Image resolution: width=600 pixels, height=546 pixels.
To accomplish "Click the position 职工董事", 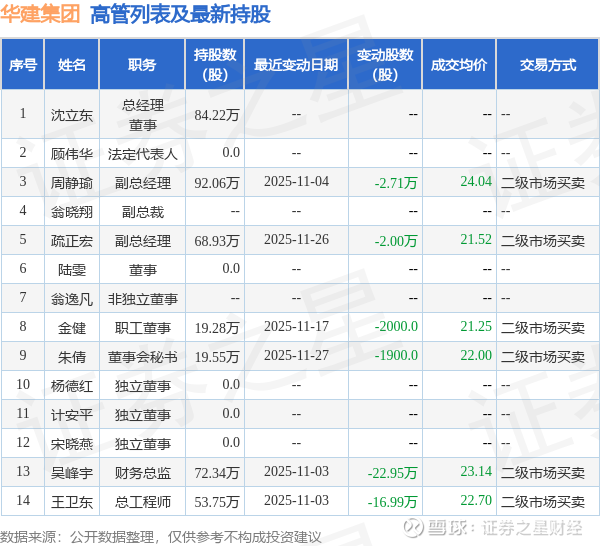I will coord(142,328).
